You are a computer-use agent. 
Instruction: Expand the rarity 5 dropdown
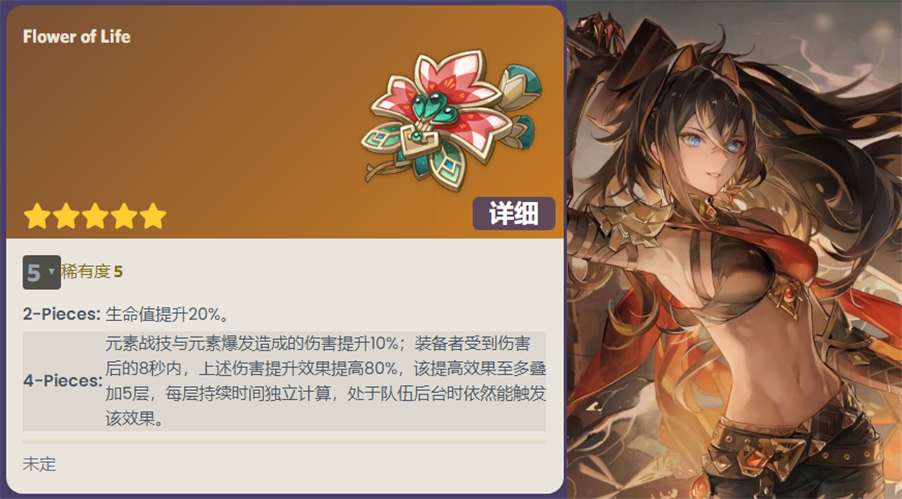41,272
